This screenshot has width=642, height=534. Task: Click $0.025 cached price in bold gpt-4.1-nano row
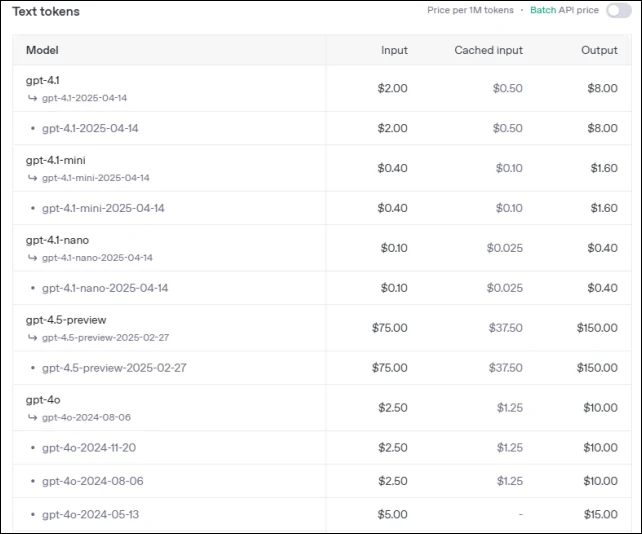(505, 248)
